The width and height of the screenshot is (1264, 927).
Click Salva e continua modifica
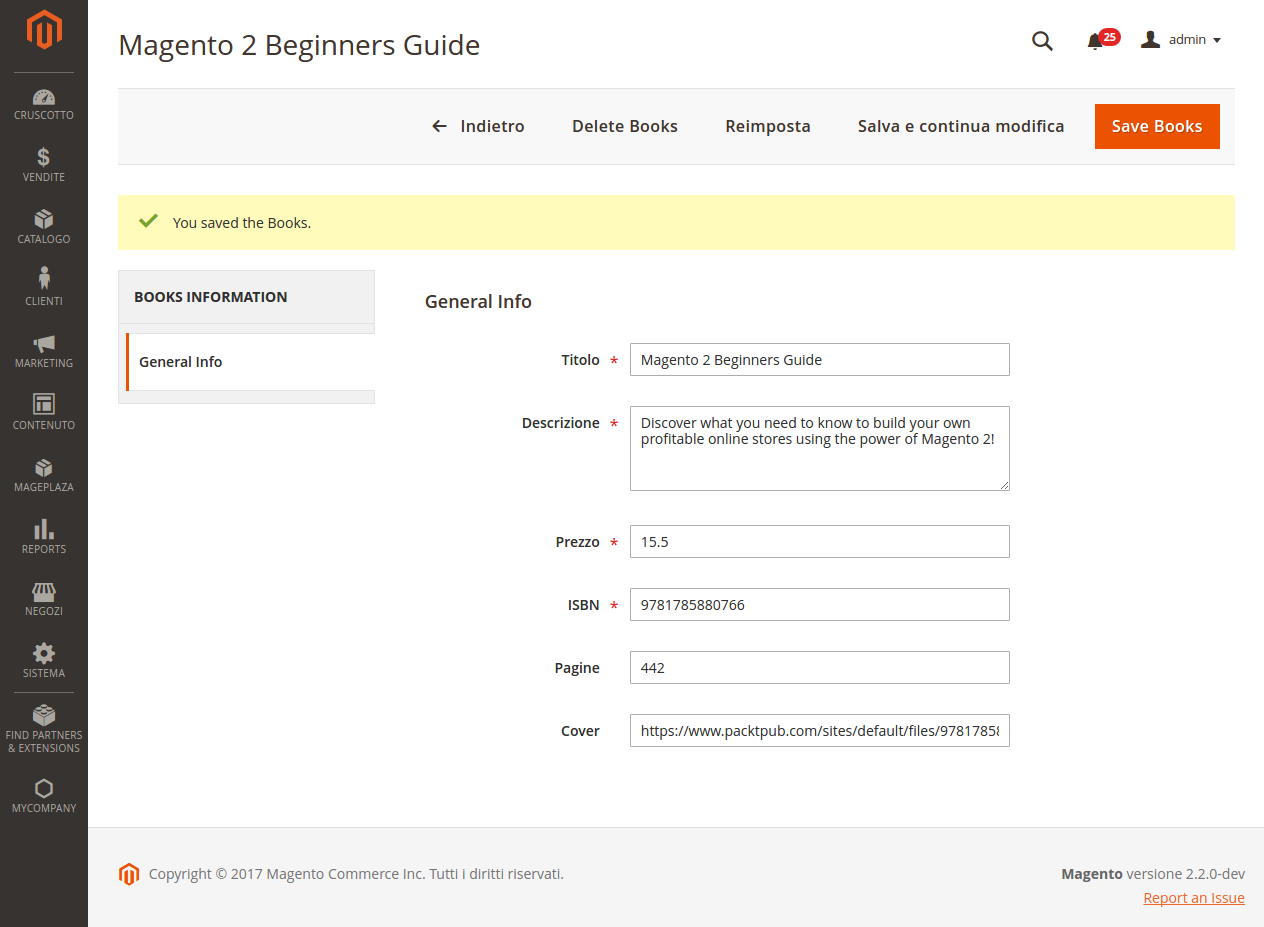tap(961, 126)
